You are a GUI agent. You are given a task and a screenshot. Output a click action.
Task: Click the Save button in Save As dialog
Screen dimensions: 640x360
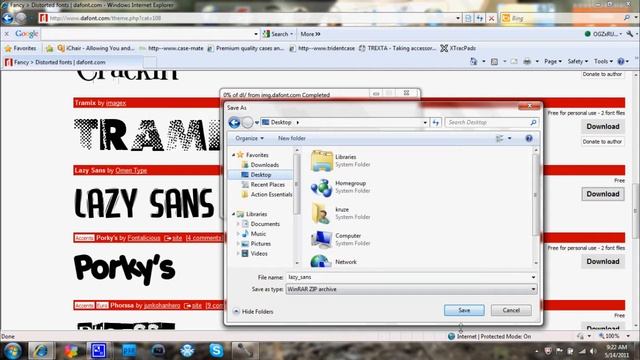pos(464,310)
